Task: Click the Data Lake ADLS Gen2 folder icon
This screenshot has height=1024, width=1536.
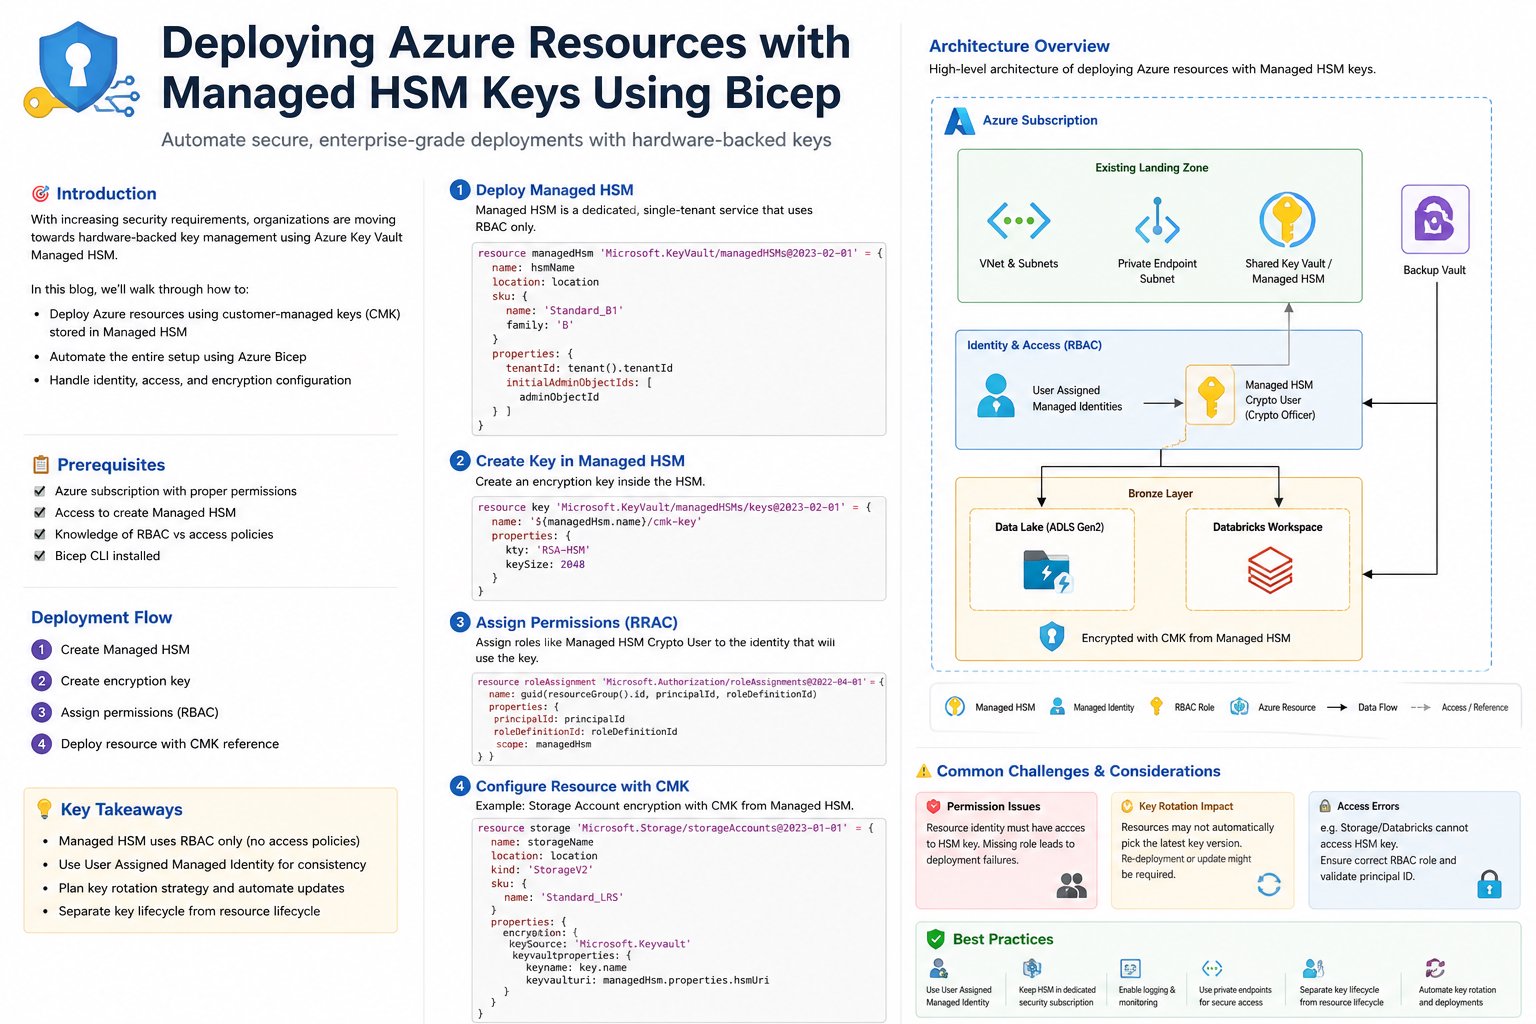Action: (x=1047, y=572)
